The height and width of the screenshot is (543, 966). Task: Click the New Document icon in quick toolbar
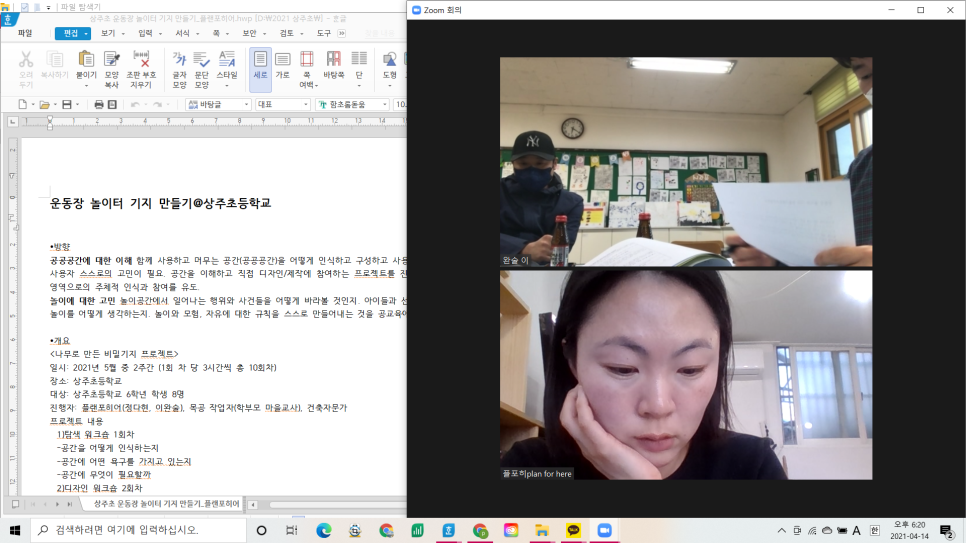coord(22,104)
